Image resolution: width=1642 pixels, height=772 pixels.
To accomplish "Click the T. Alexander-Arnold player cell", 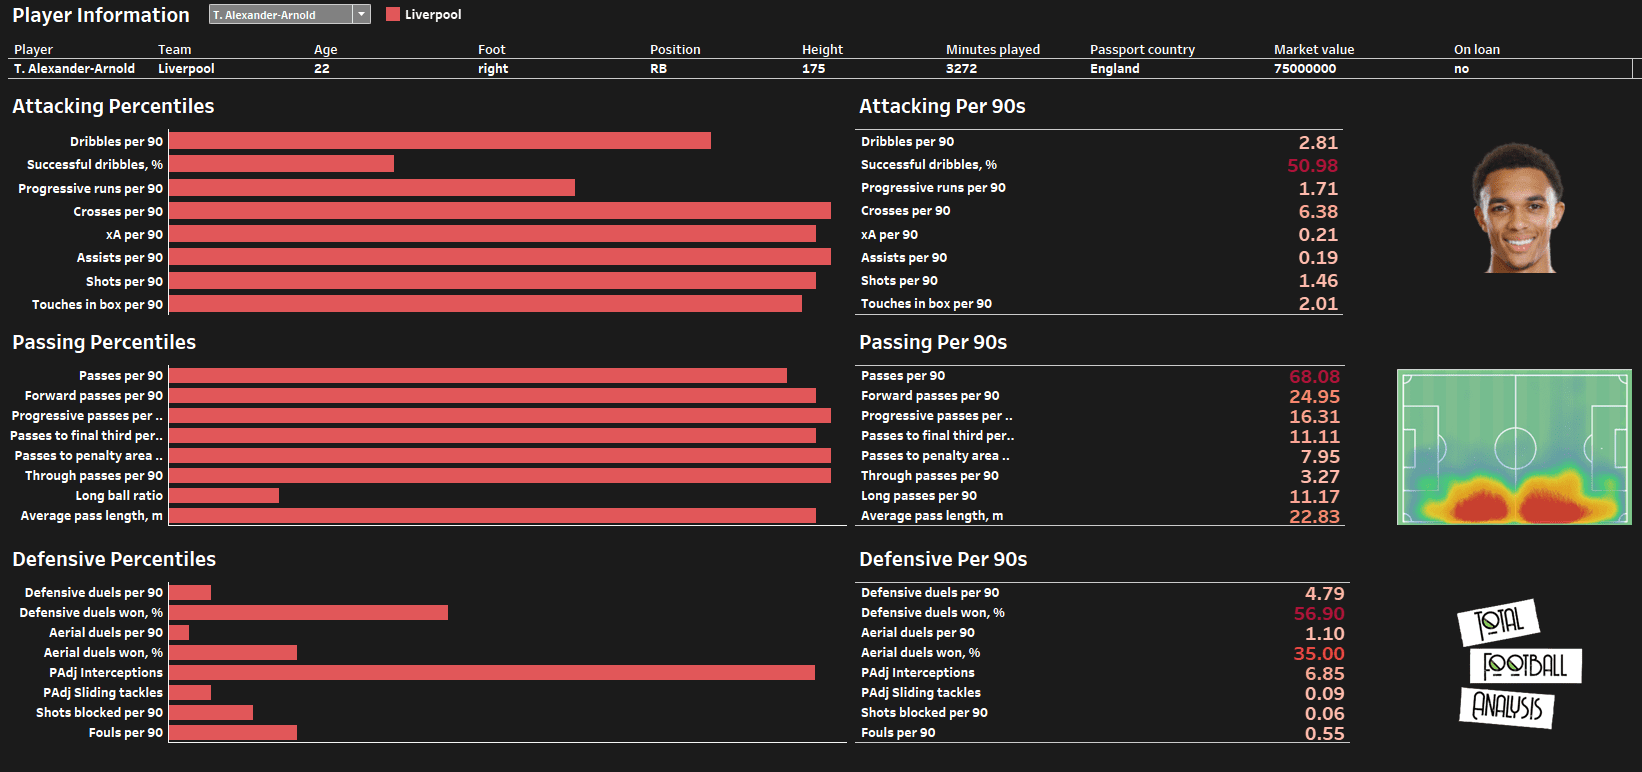I will click(x=74, y=69).
